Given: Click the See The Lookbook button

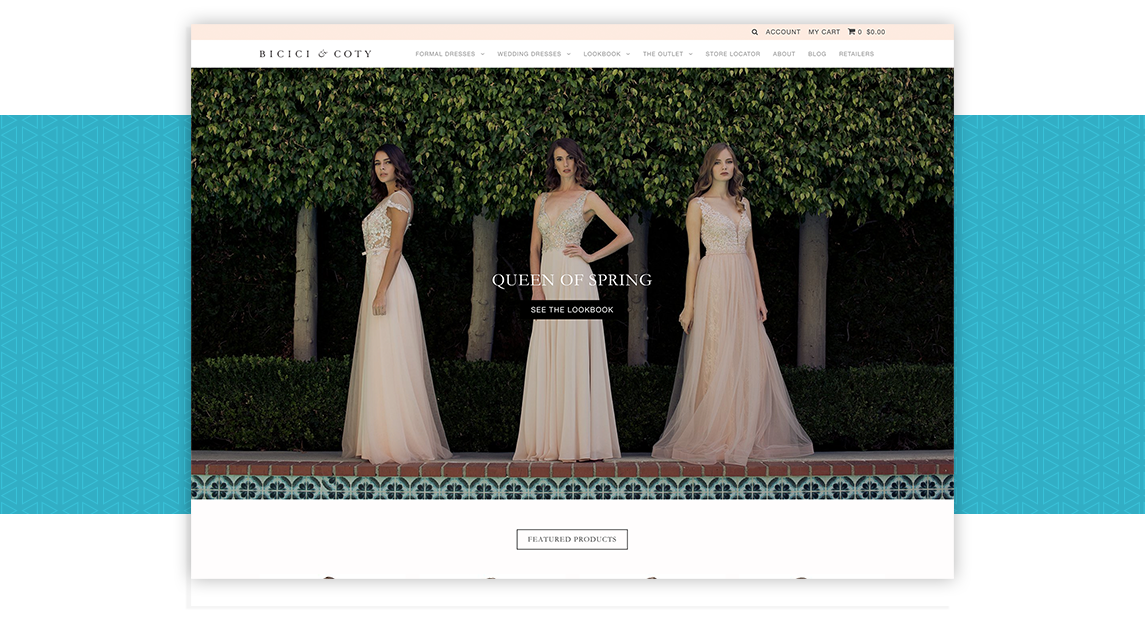Looking at the screenshot, I should point(572,310).
